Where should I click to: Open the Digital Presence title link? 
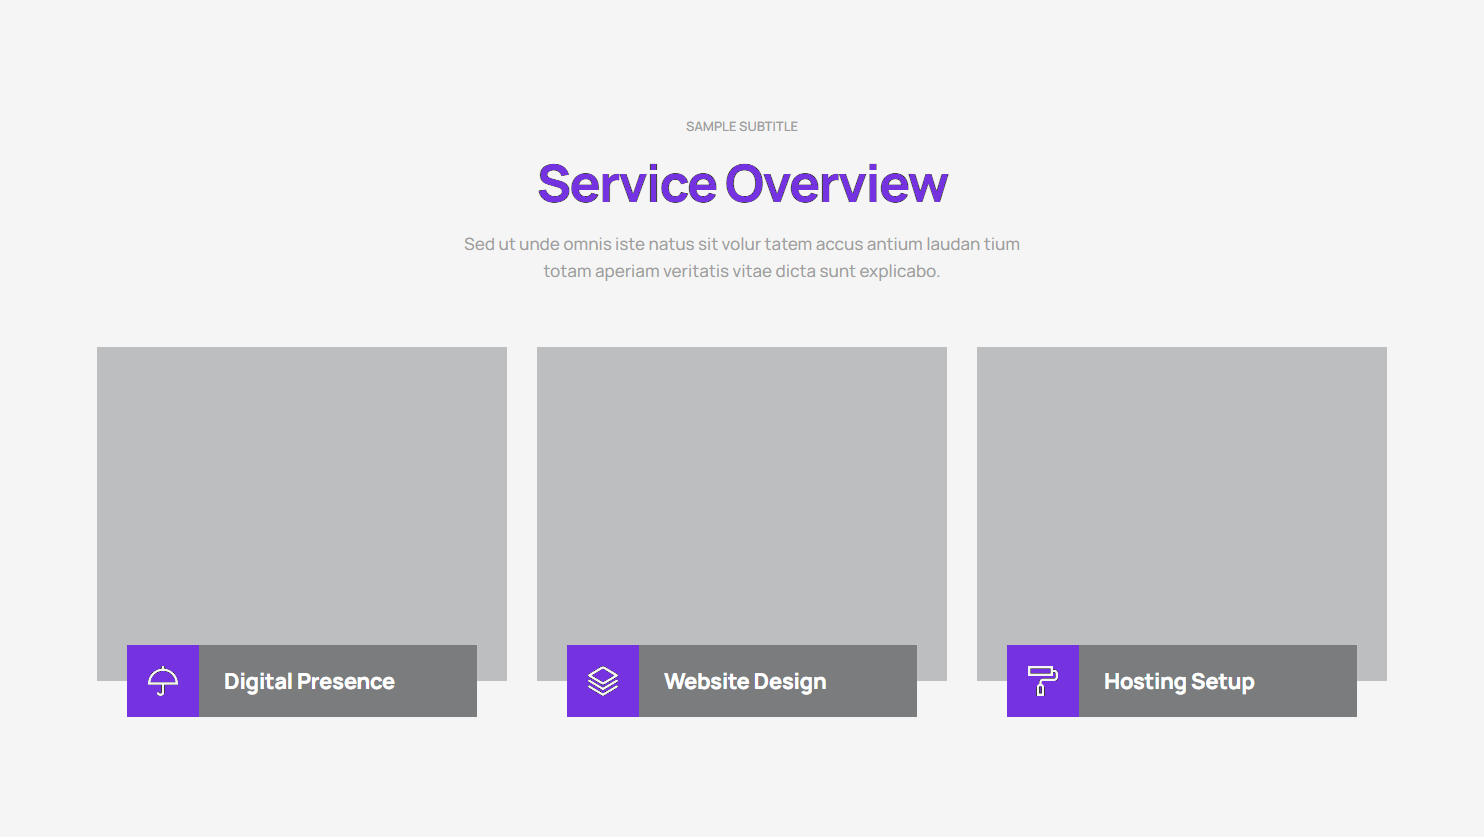click(x=309, y=681)
